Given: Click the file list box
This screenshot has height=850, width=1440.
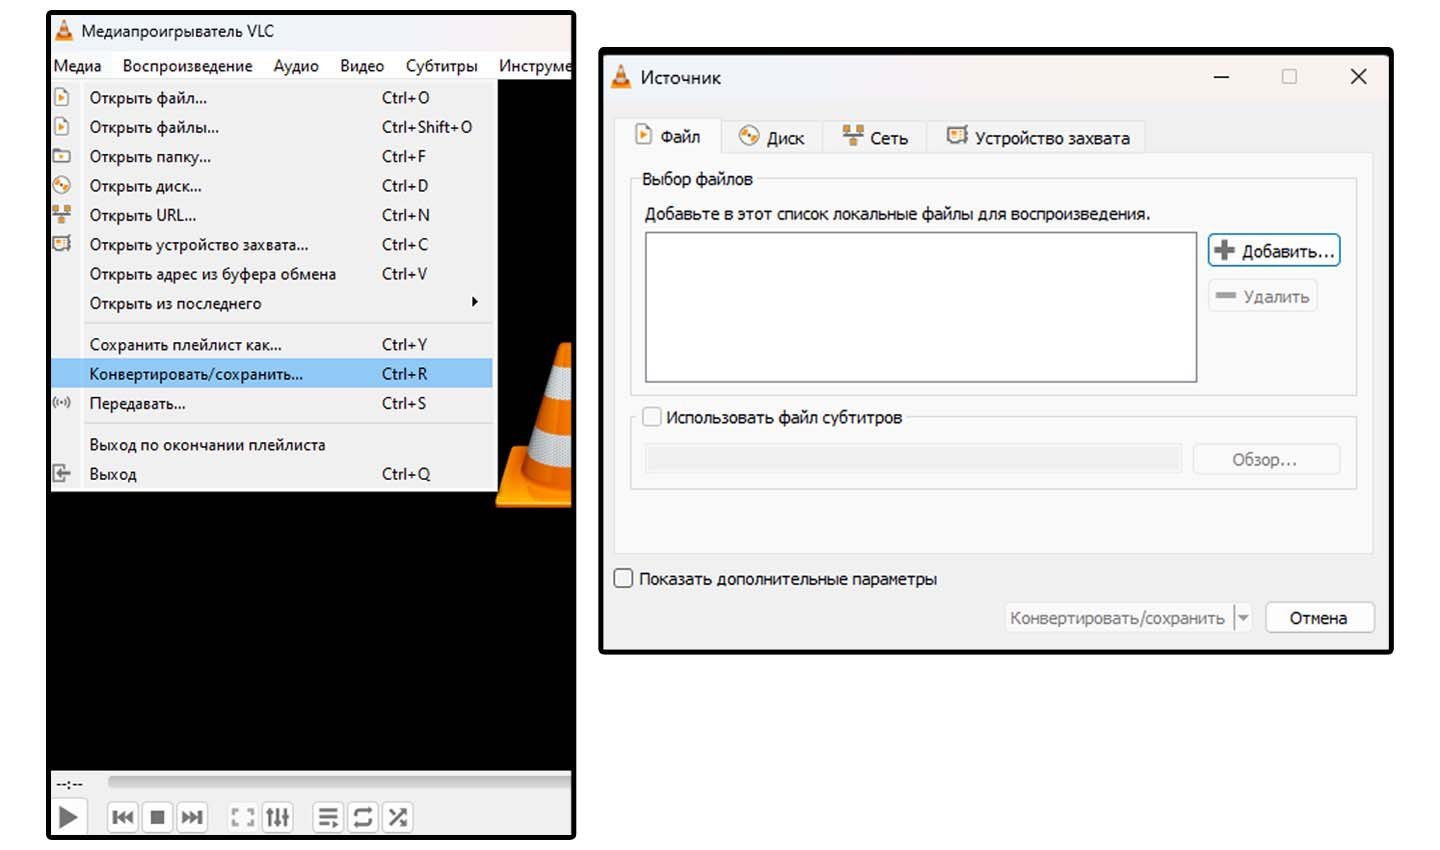Looking at the screenshot, I should click(x=921, y=307).
